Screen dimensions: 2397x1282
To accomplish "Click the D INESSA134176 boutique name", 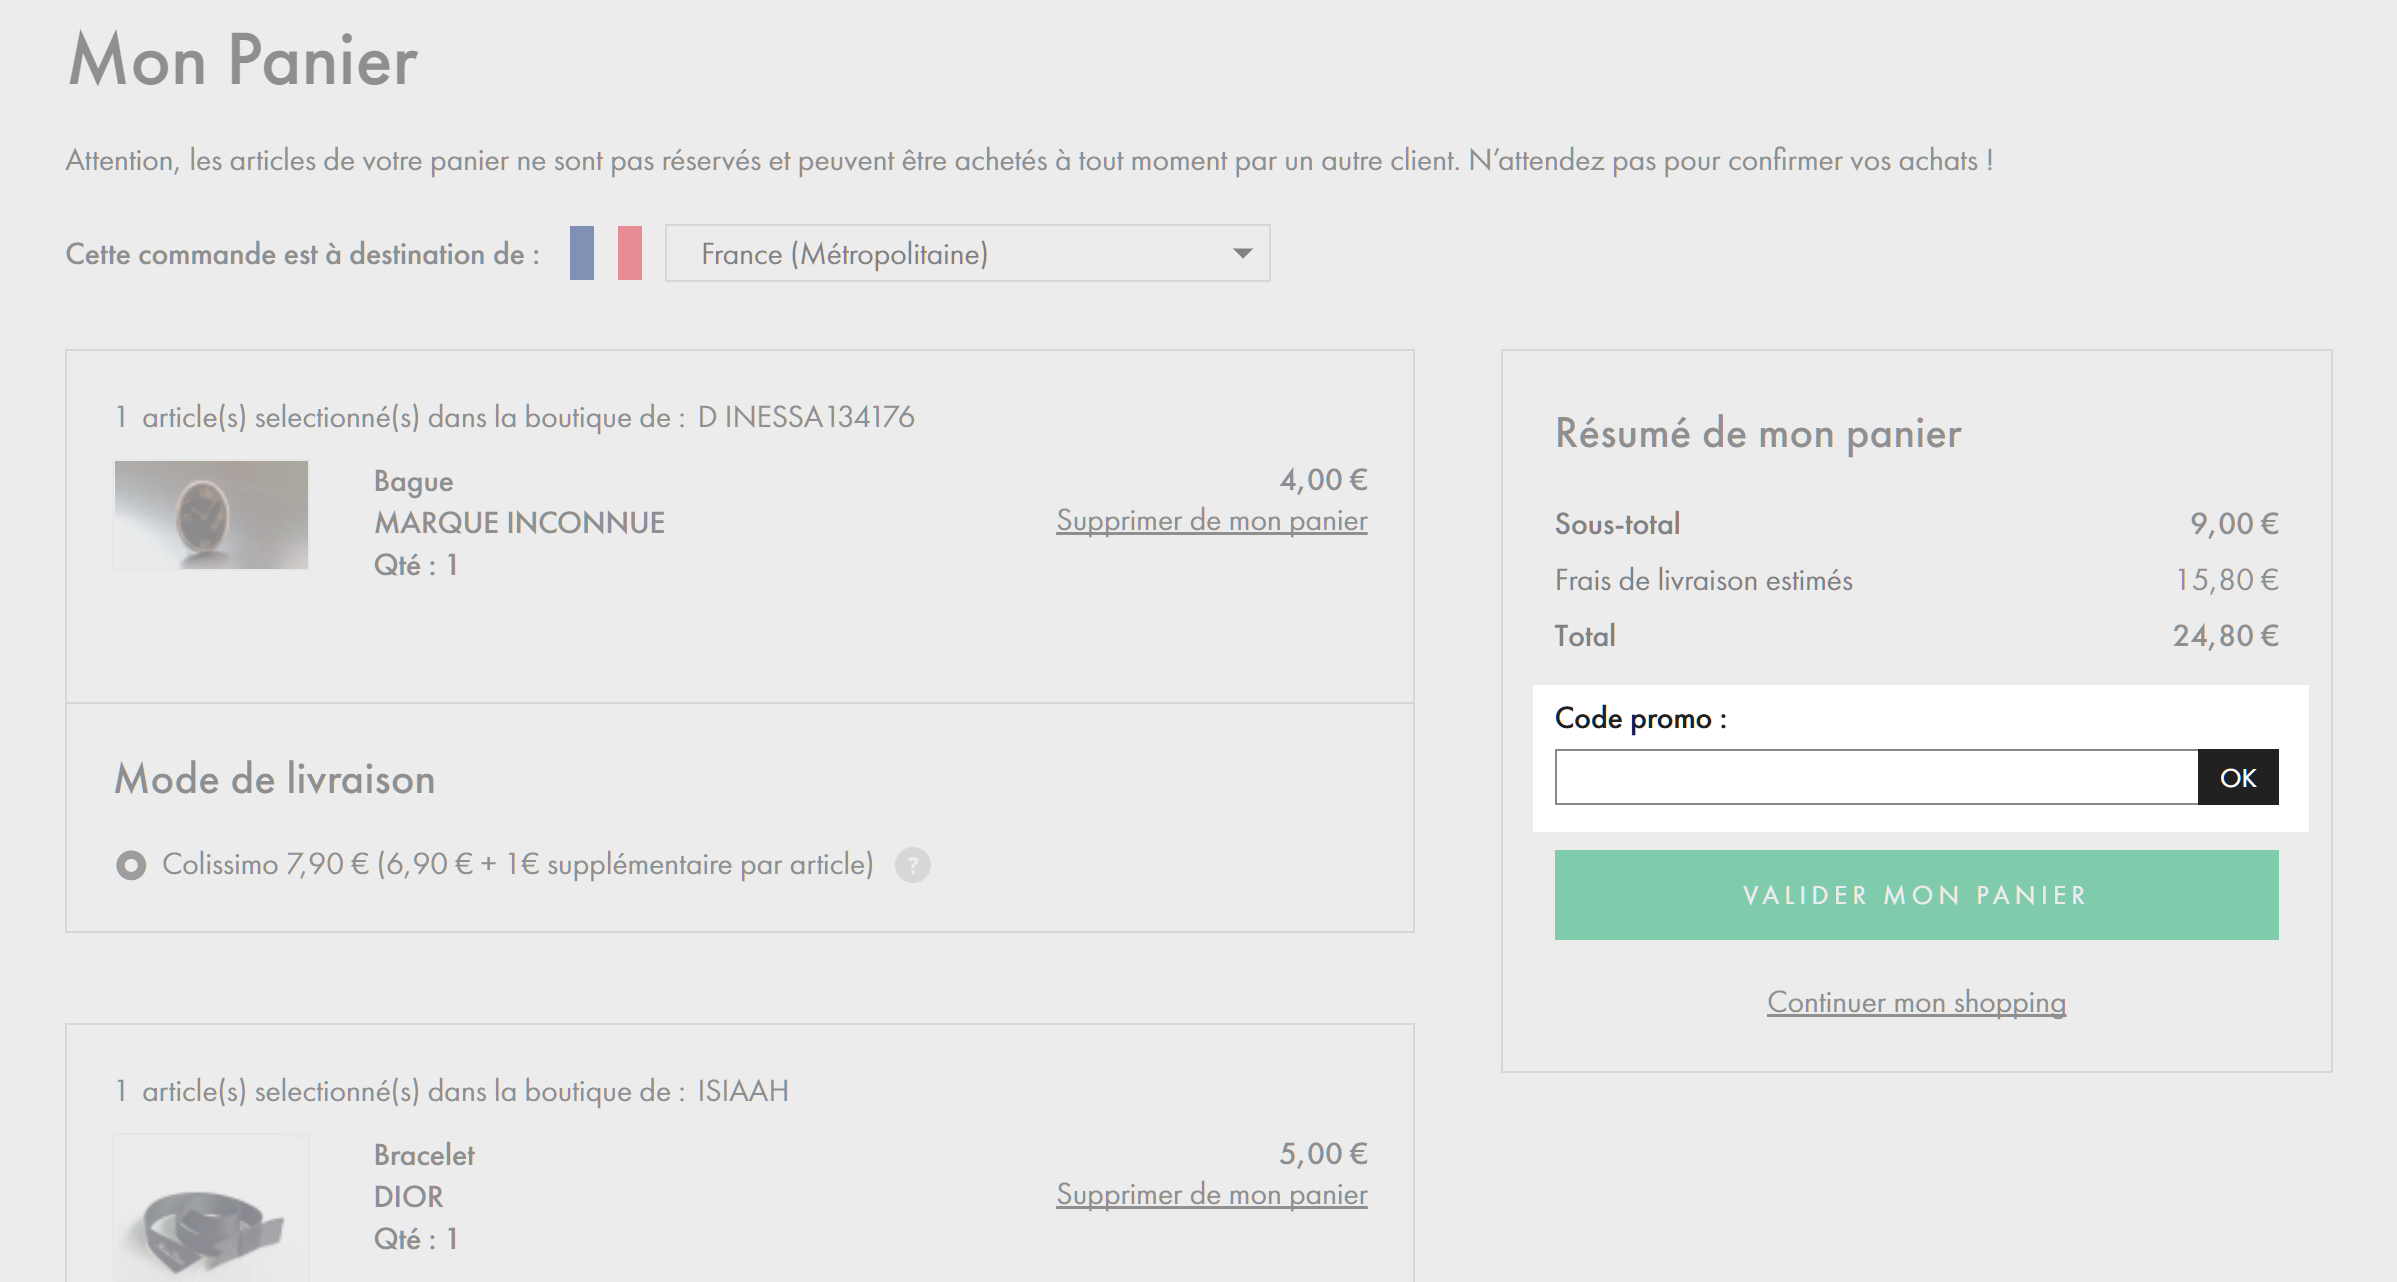I will click(x=805, y=417).
